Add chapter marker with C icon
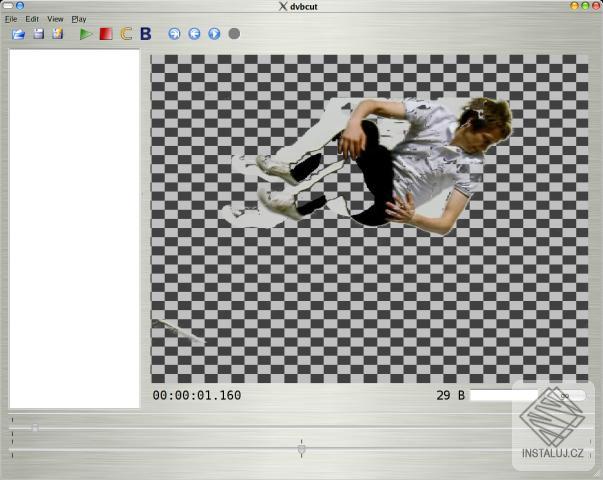This screenshot has height=480, width=603. tap(126, 34)
